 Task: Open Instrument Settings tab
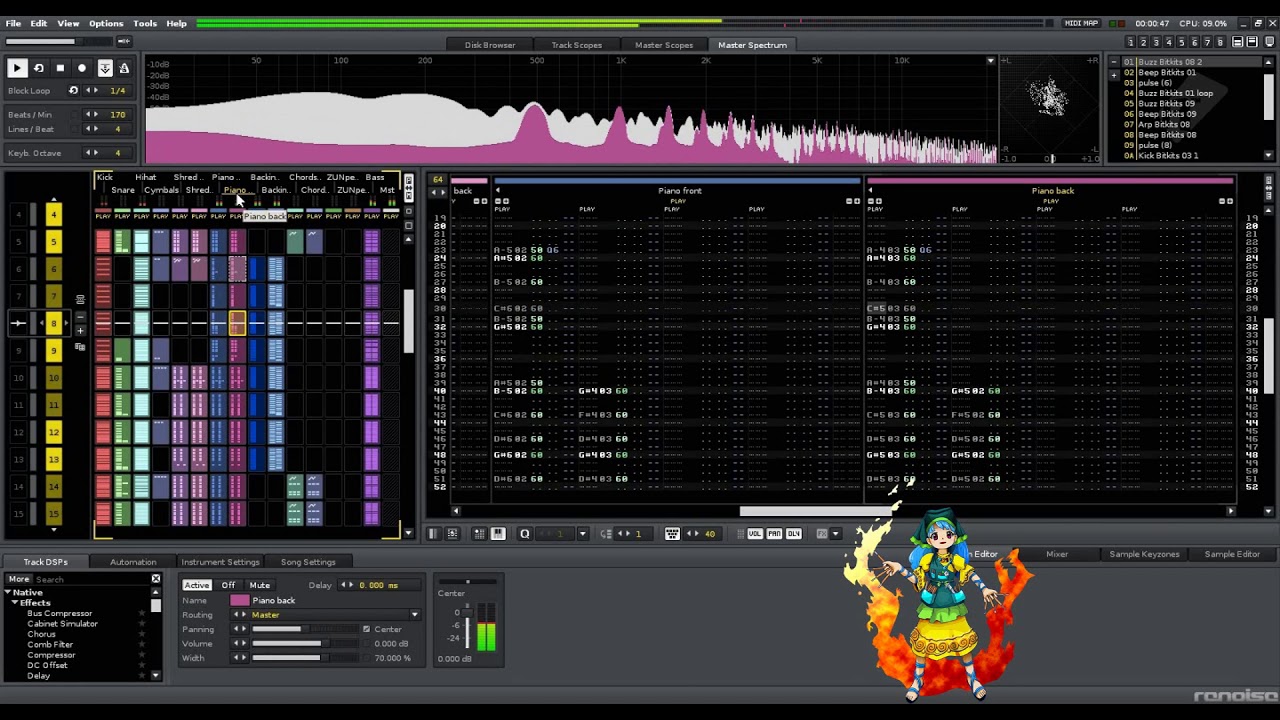(220, 562)
